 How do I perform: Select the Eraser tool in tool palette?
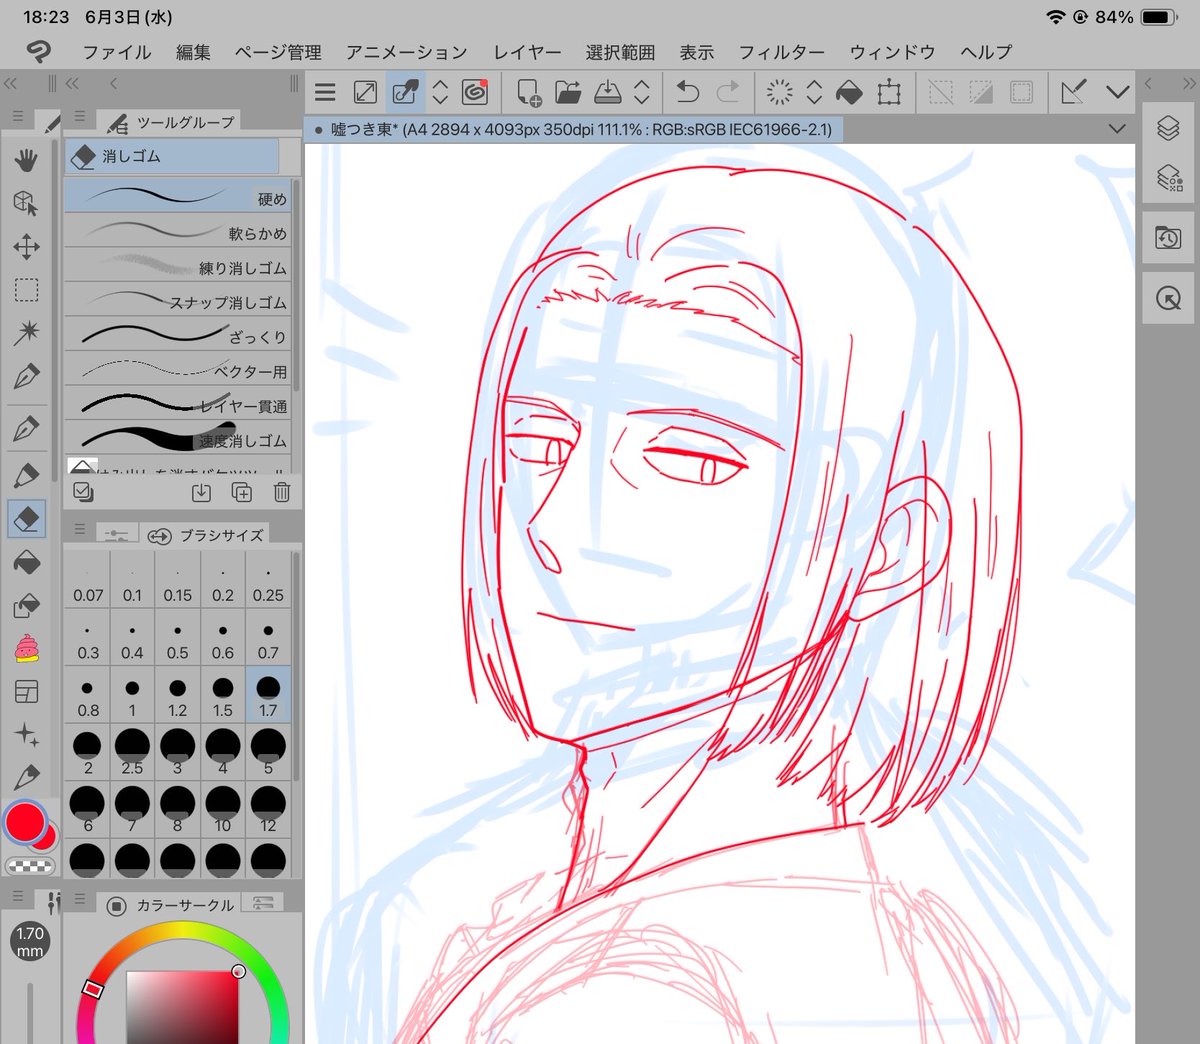coord(26,518)
